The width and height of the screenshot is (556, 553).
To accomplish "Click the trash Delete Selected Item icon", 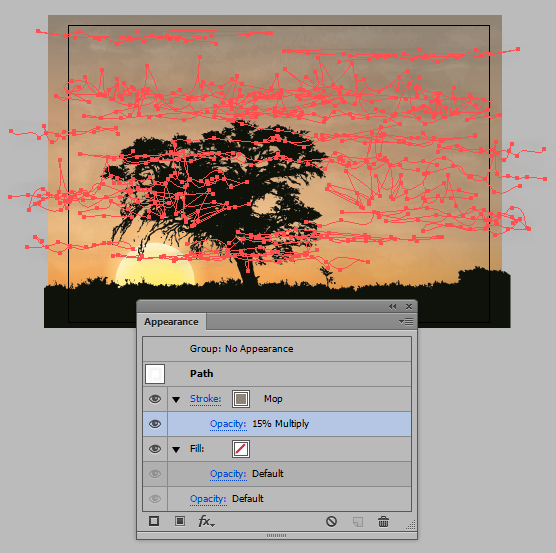I will pos(383,521).
